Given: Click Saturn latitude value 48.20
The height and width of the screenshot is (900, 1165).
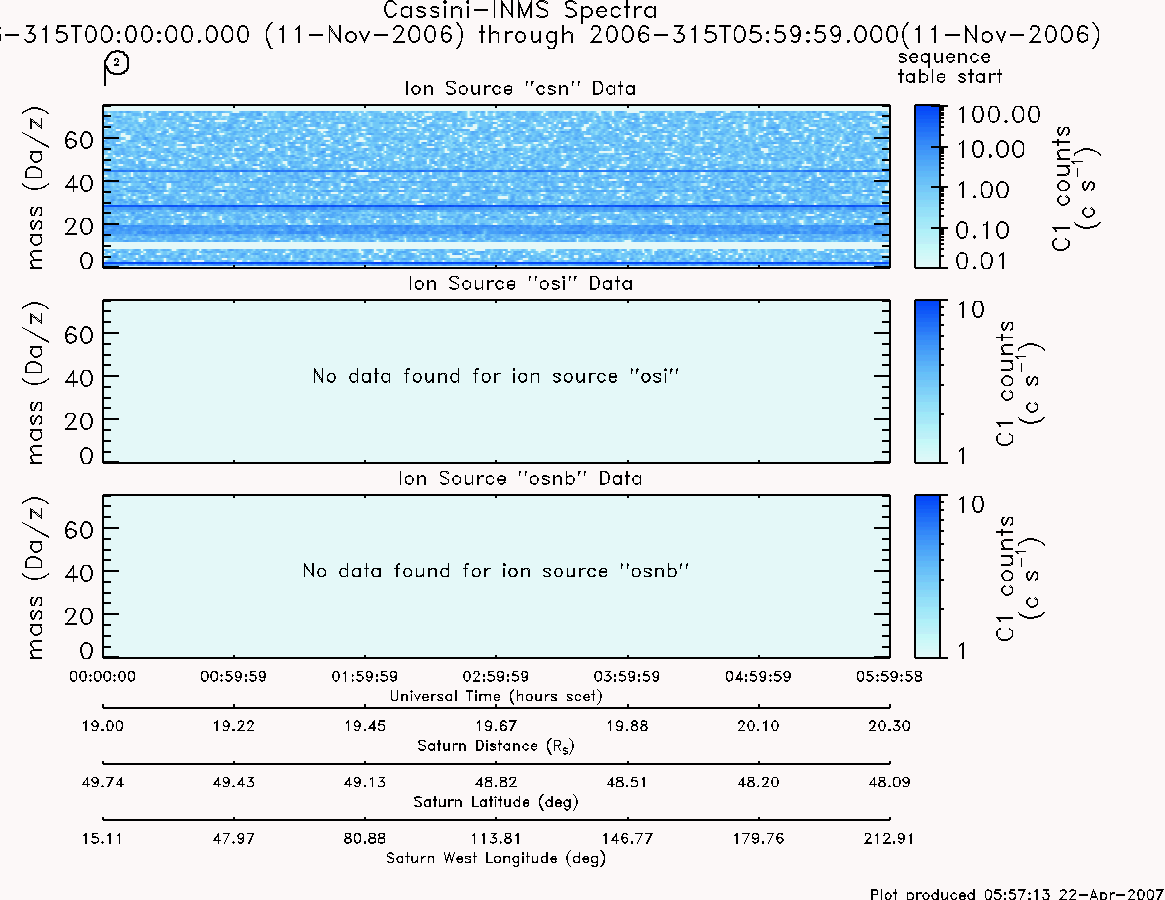Looking at the screenshot, I should pyautogui.click(x=759, y=783).
